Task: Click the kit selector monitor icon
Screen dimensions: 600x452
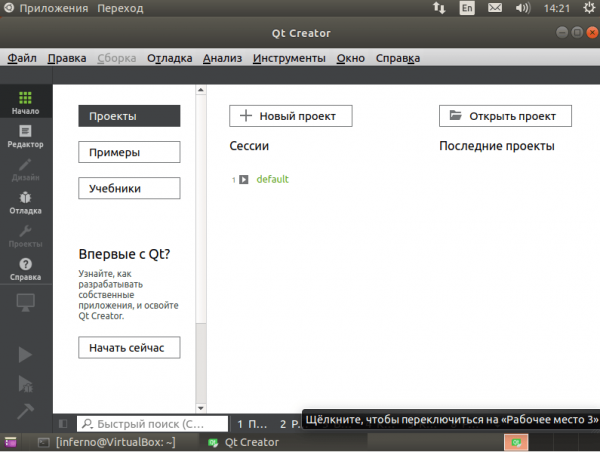Action: pos(26,303)
